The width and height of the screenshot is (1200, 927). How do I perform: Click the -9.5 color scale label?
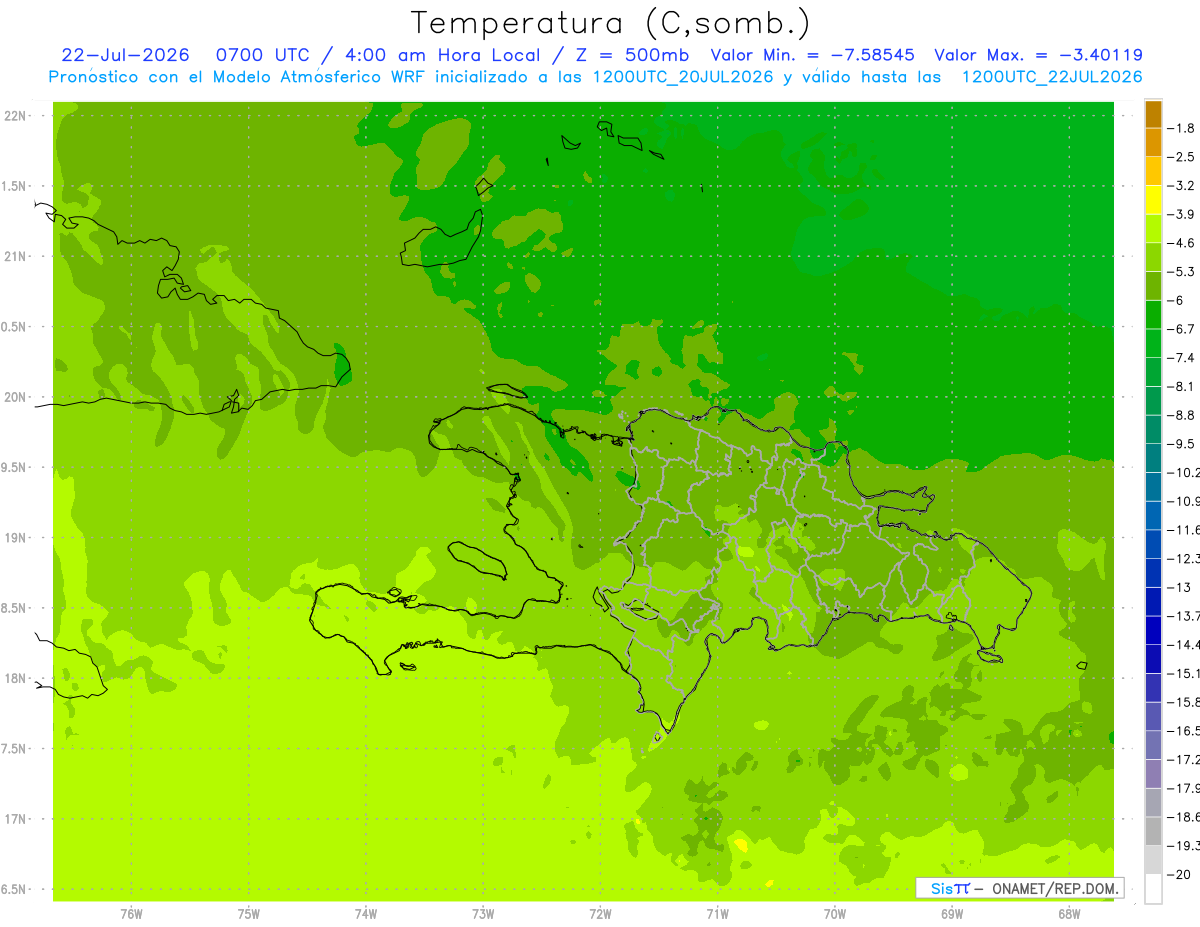pyautogui.click(x=1183, y=444)
